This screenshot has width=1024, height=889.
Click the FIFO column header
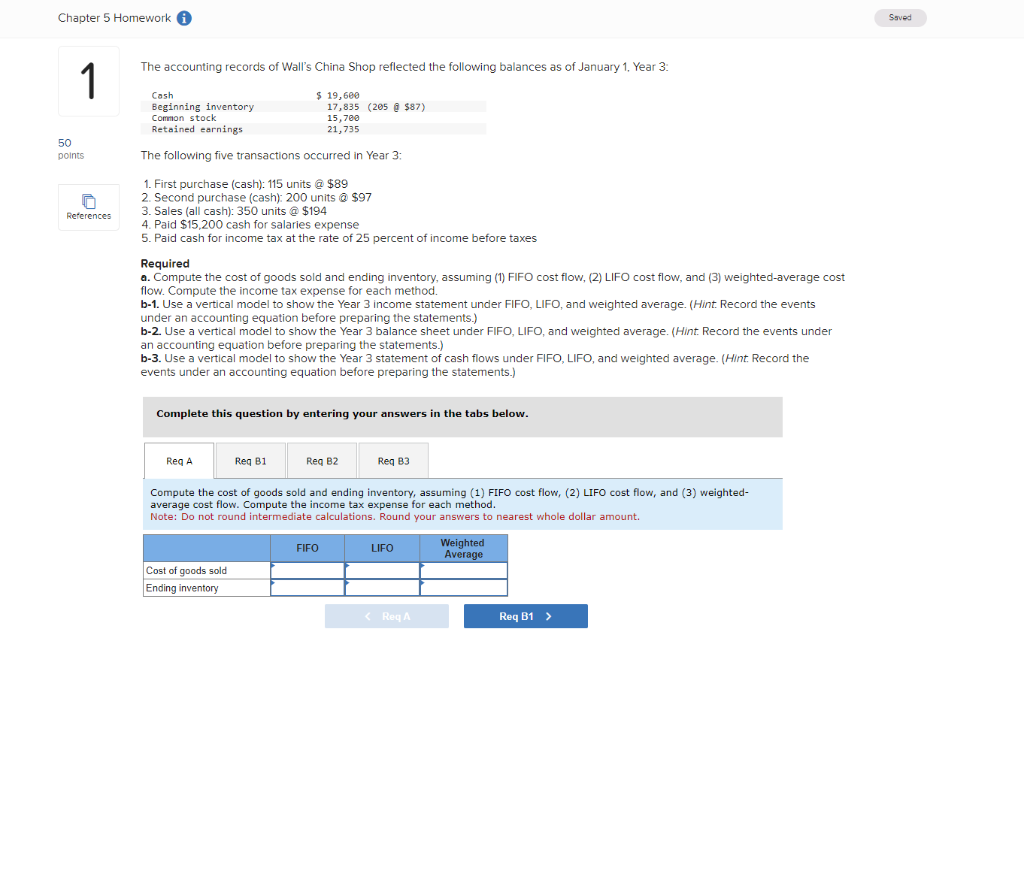click(x=306, y=548)
